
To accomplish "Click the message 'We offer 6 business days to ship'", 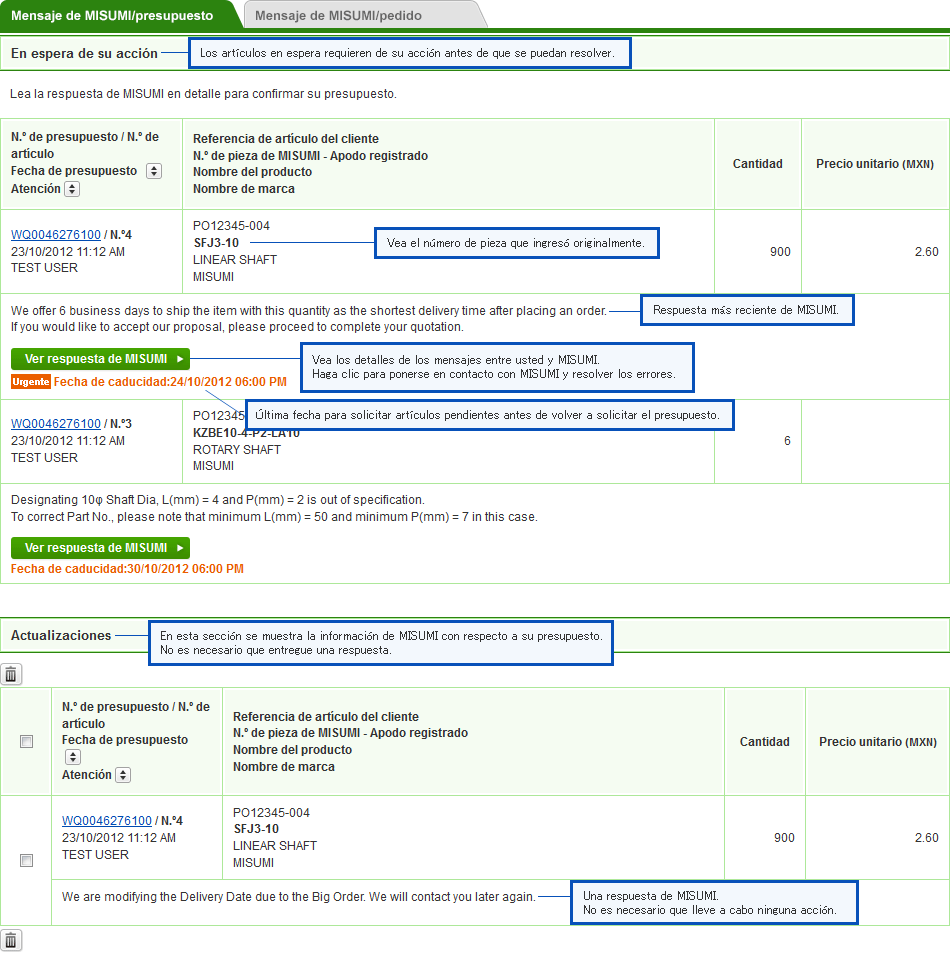I will click(x=309, y=310).
